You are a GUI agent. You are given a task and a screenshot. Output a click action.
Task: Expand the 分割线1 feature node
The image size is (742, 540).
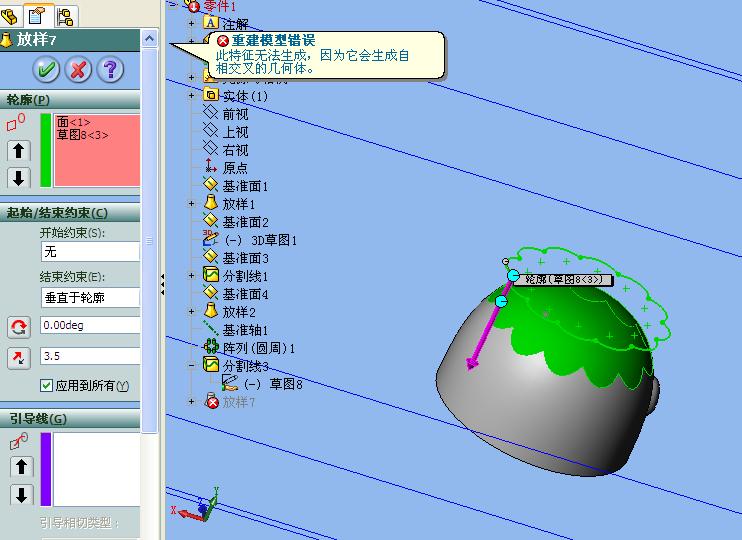191,275
